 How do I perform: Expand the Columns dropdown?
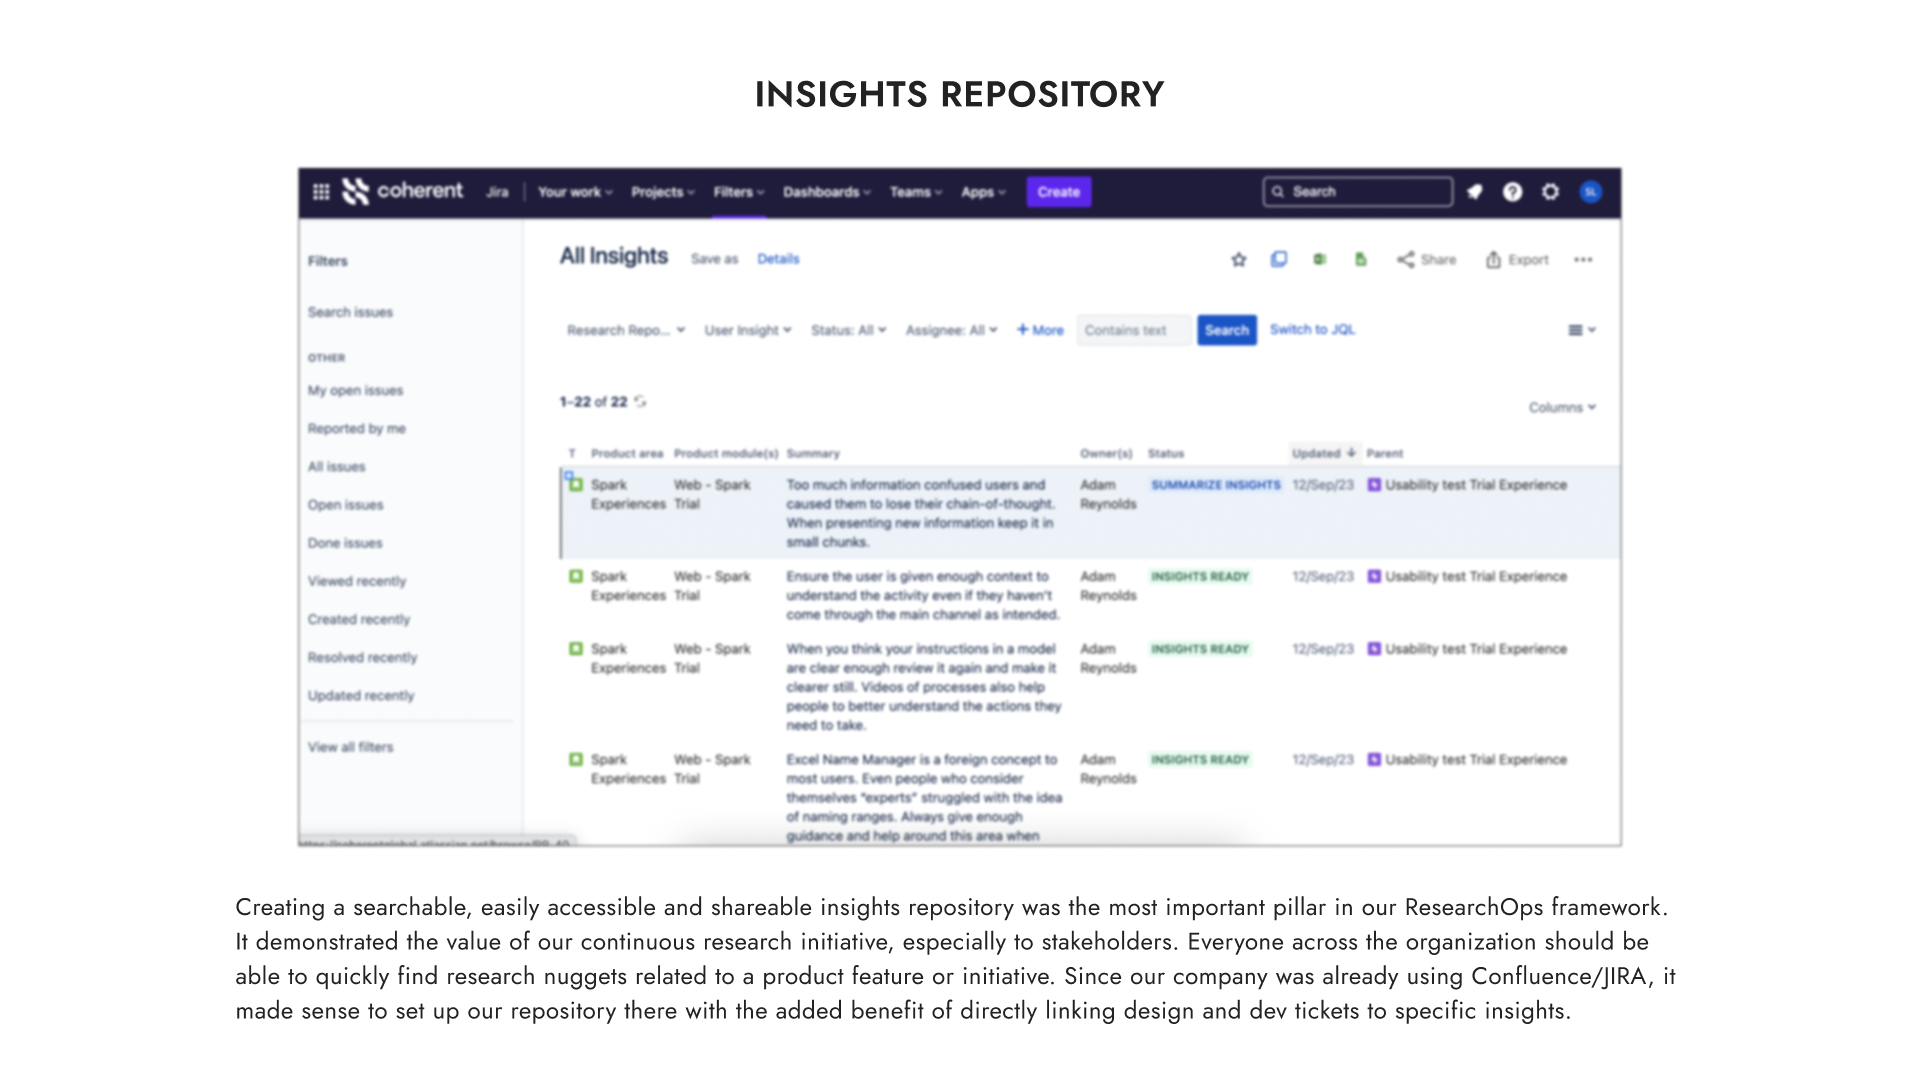1562,408
